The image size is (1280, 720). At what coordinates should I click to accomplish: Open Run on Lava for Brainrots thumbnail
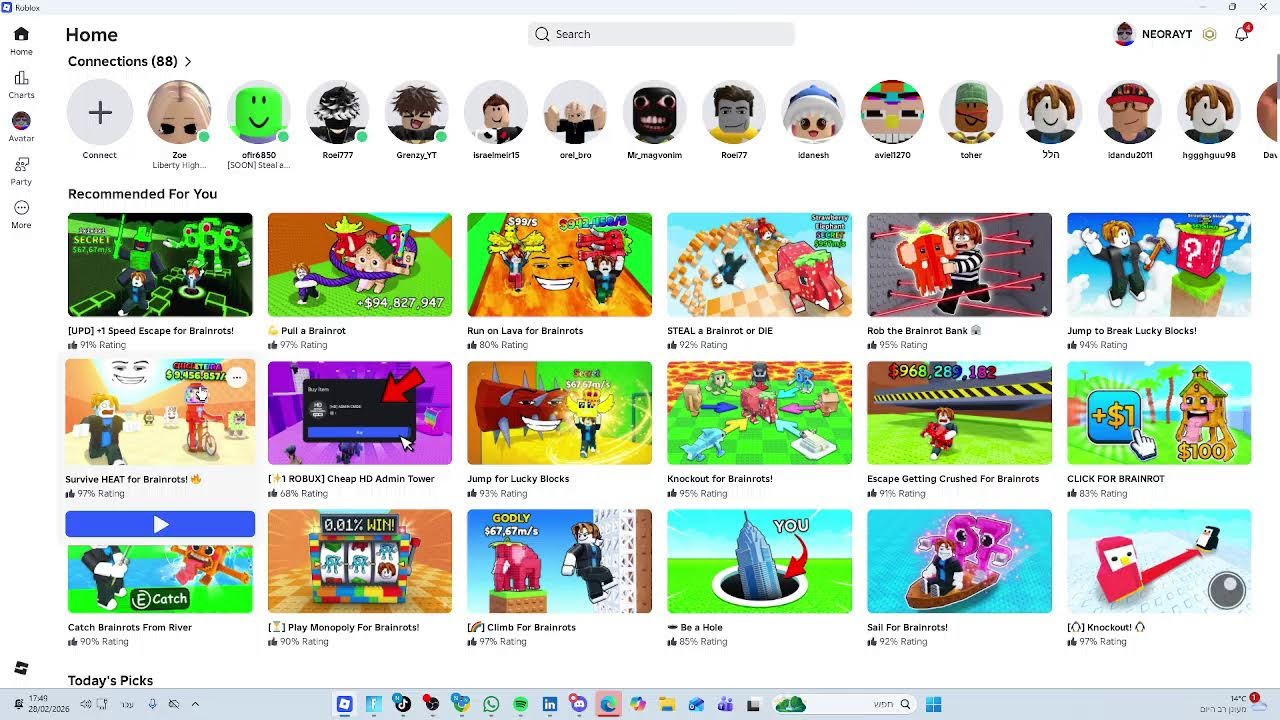pyautogui.click(x=559, y=265)
